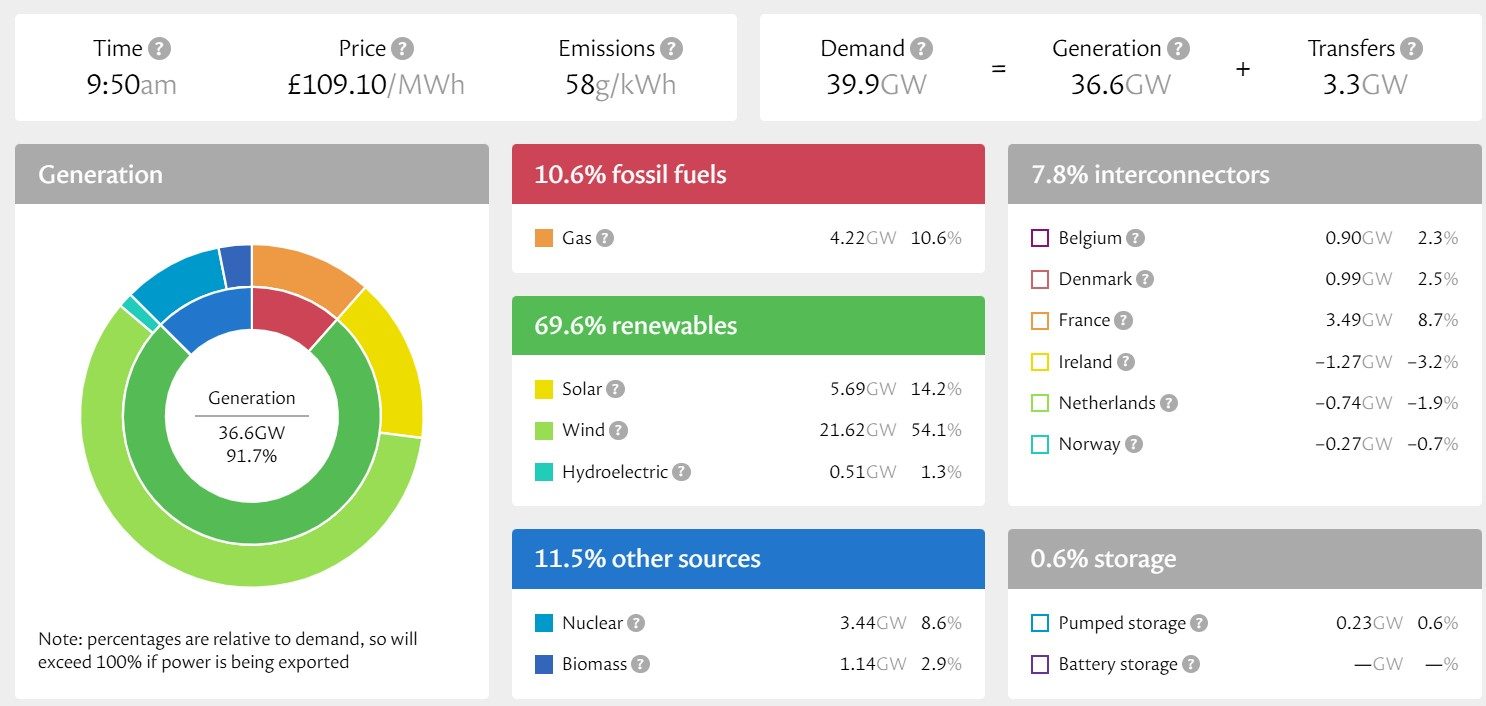Click the red fossil fuels inner ring segment
Viewport: 1486px width, 706px height.
click(x=292, y=315)
